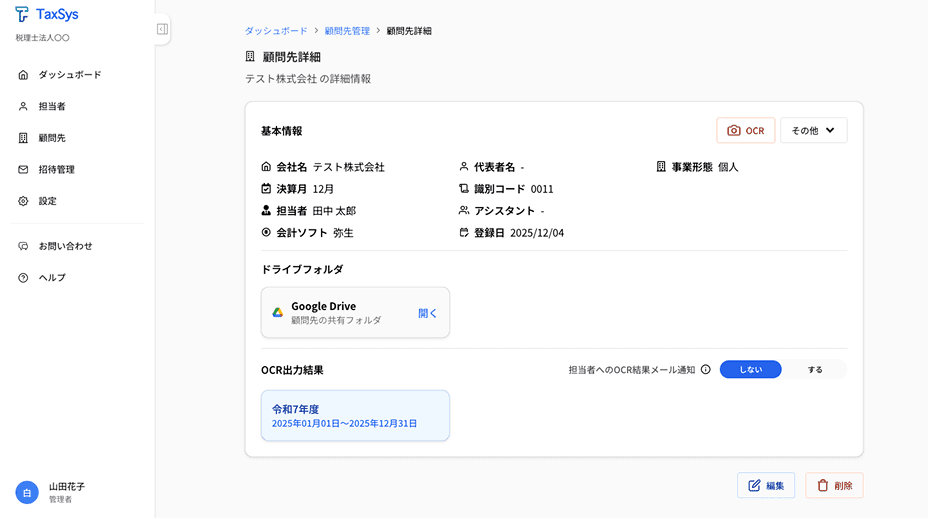Click the 削除 button label
Image resolution: width=928 pixels, height=519 pixels.
pos(843,486)
